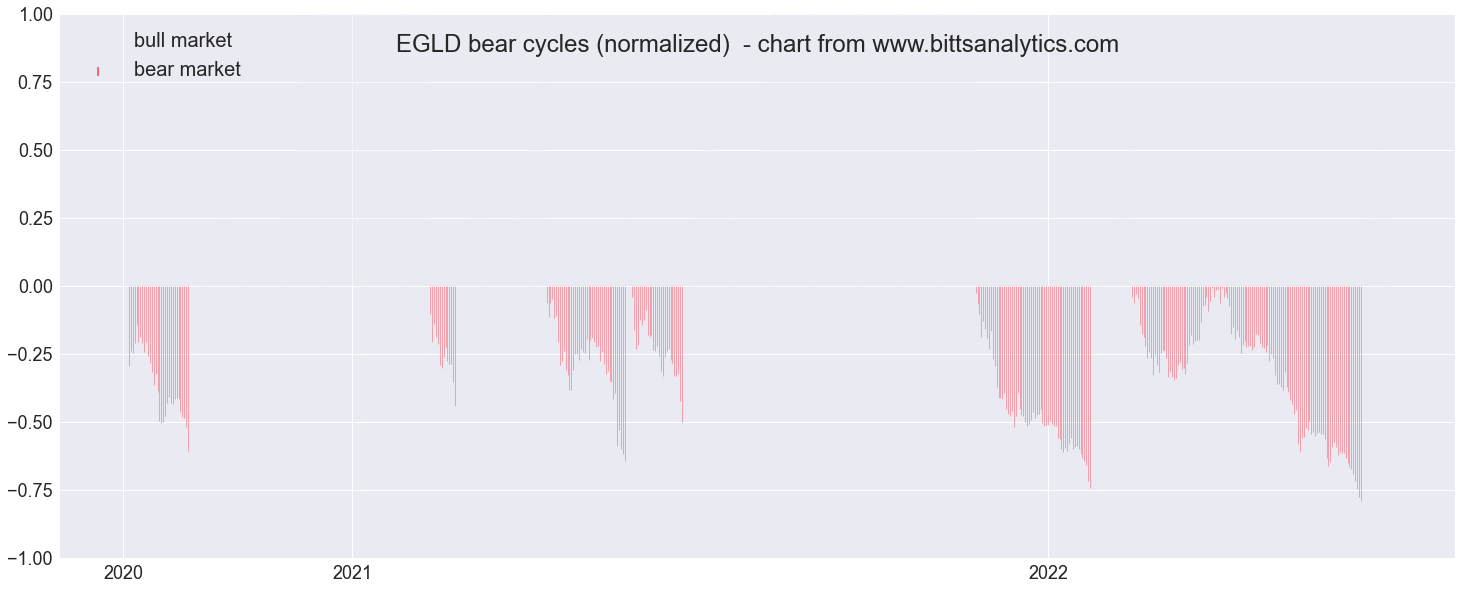Click the −0.75 y-axis tick label
Screen dimensions: 1462x590
pyautogui.click(x=28, y=491)
